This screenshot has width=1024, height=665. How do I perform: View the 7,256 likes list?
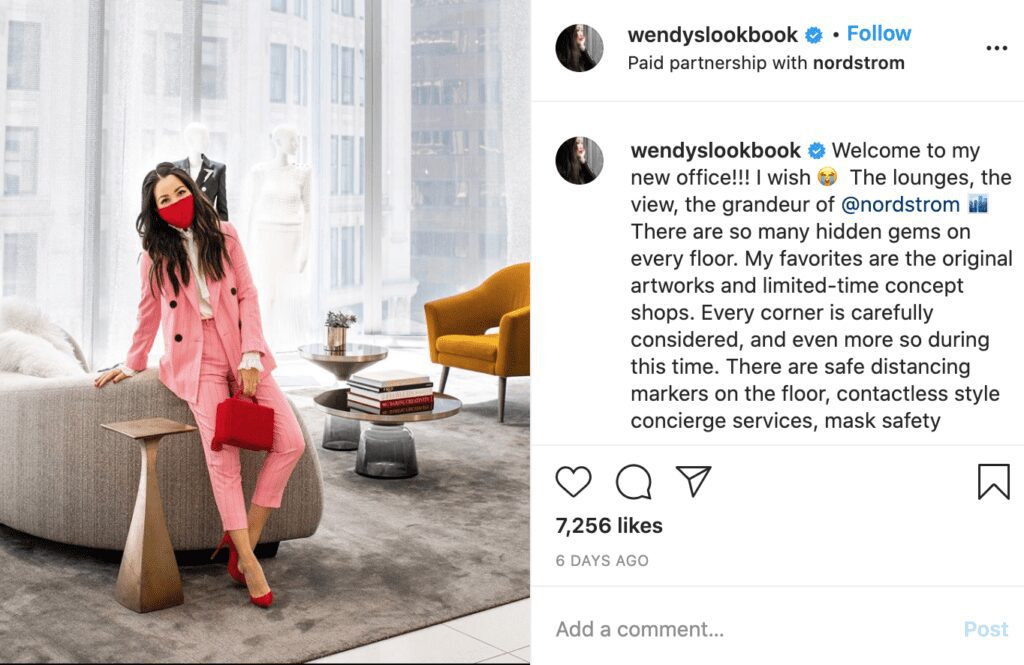609,525
